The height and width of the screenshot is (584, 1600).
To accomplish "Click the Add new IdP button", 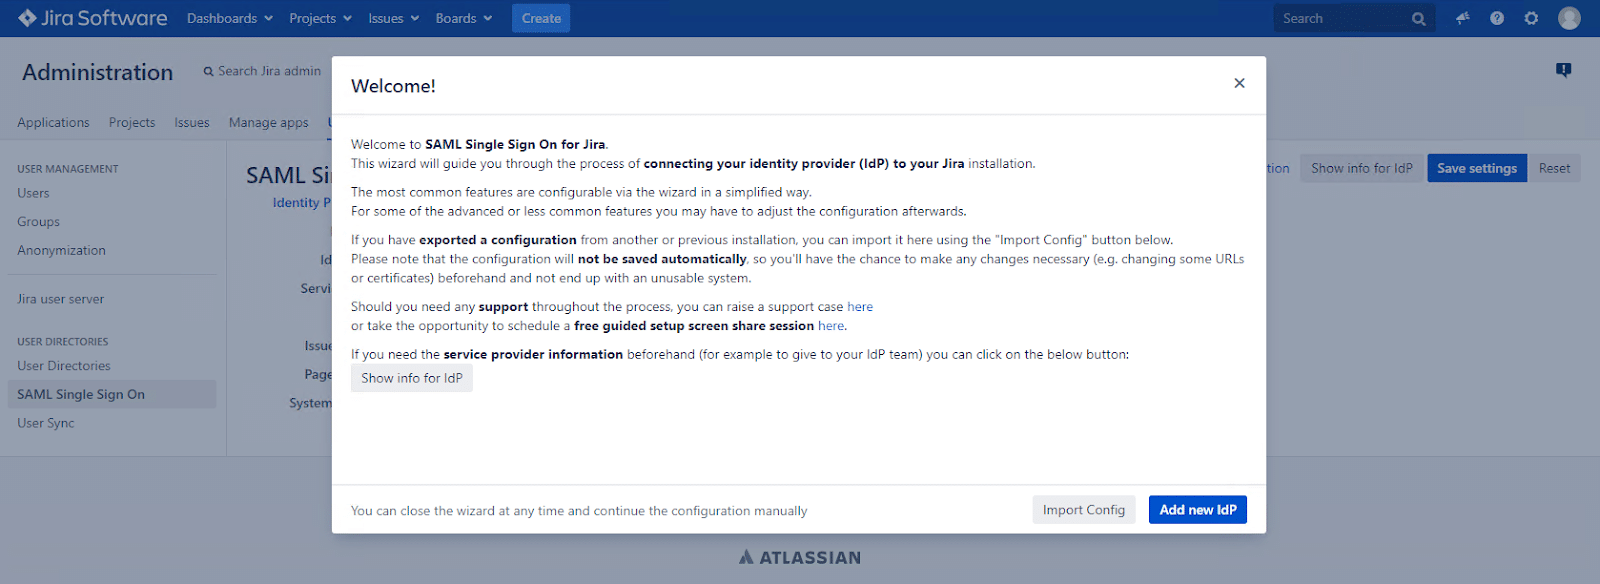I will click(x=1197, y=510).
